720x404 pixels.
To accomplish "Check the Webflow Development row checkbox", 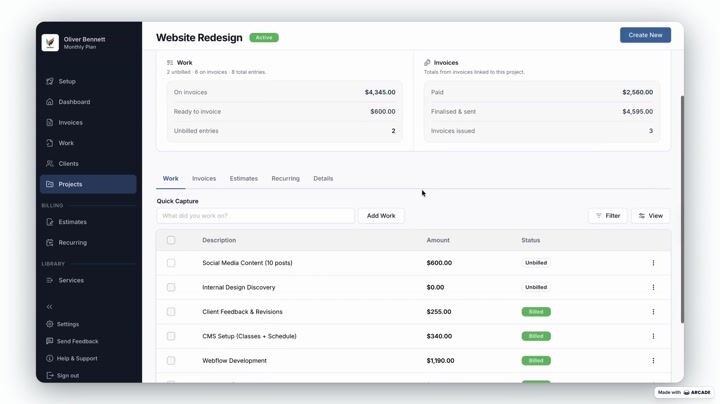I will click(x=171, y=361).
